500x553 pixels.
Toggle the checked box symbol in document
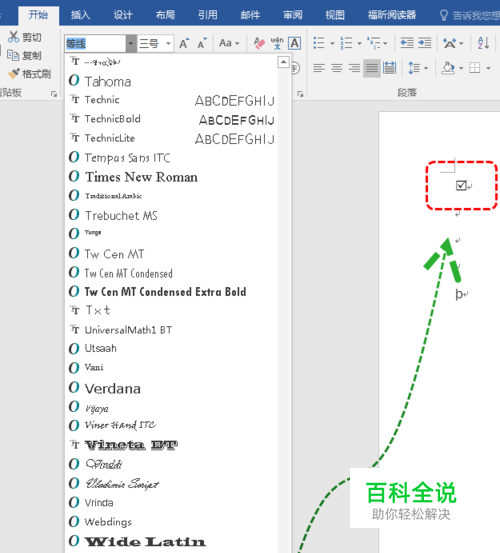tap(461, 185)
